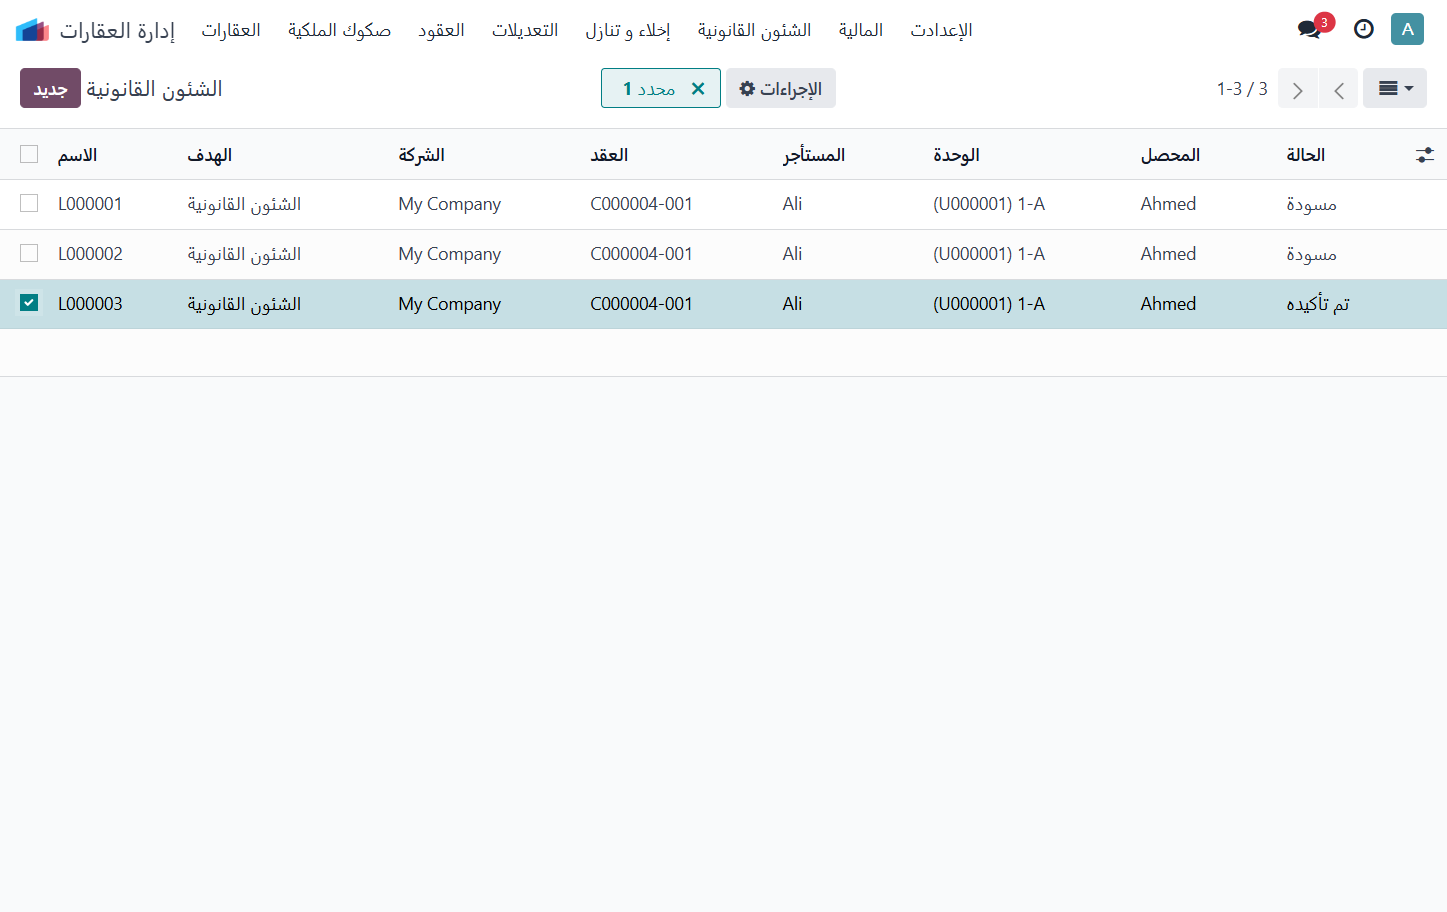Click the إدارة العقارات app title
Screen dimensions: 1447x912
coord(117,30)
